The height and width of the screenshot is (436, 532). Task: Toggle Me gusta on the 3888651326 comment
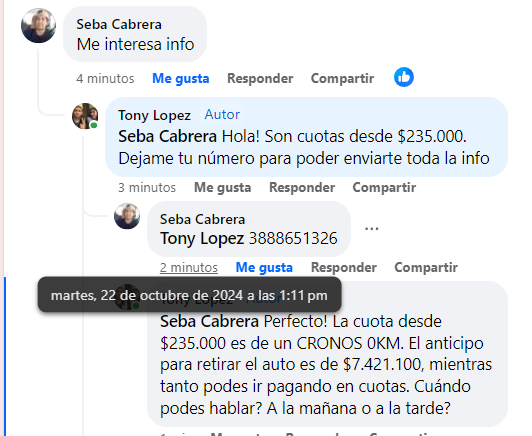tap(264, 267)
